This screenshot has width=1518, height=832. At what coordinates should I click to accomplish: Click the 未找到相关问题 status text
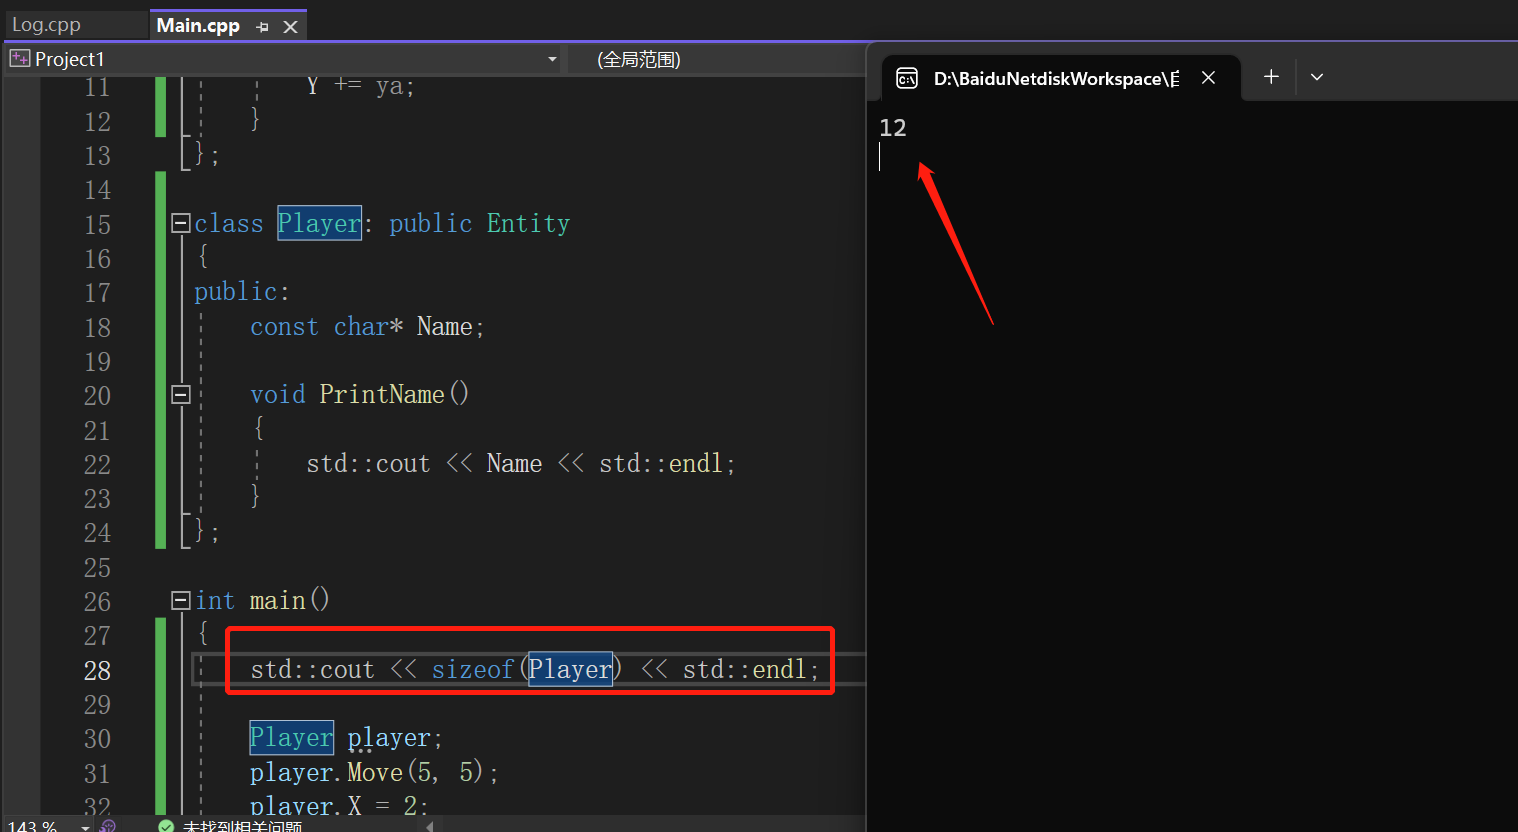click(x=242, y=826)
